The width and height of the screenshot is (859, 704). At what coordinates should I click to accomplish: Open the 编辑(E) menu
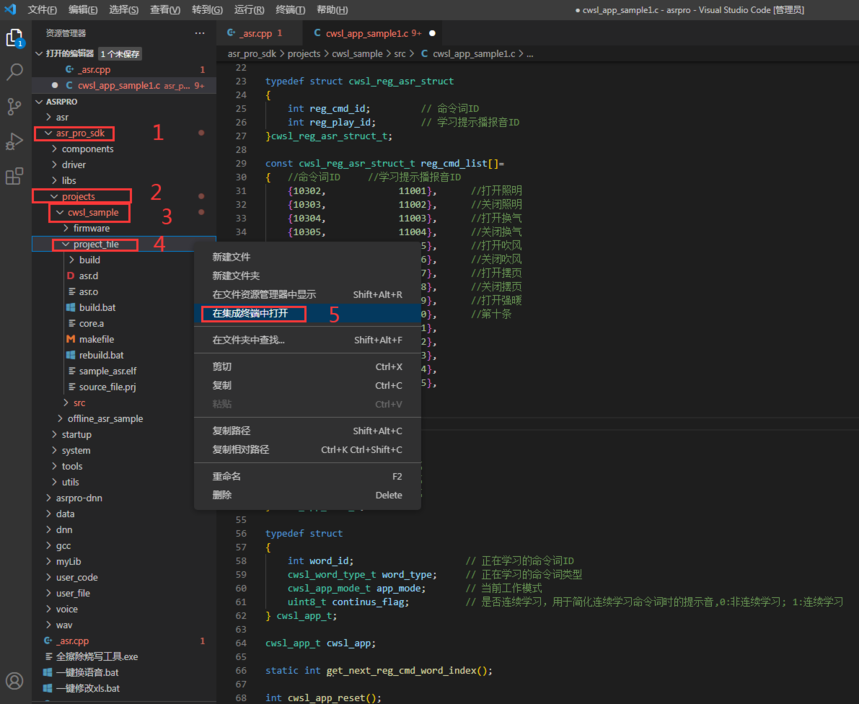(83, 9)
